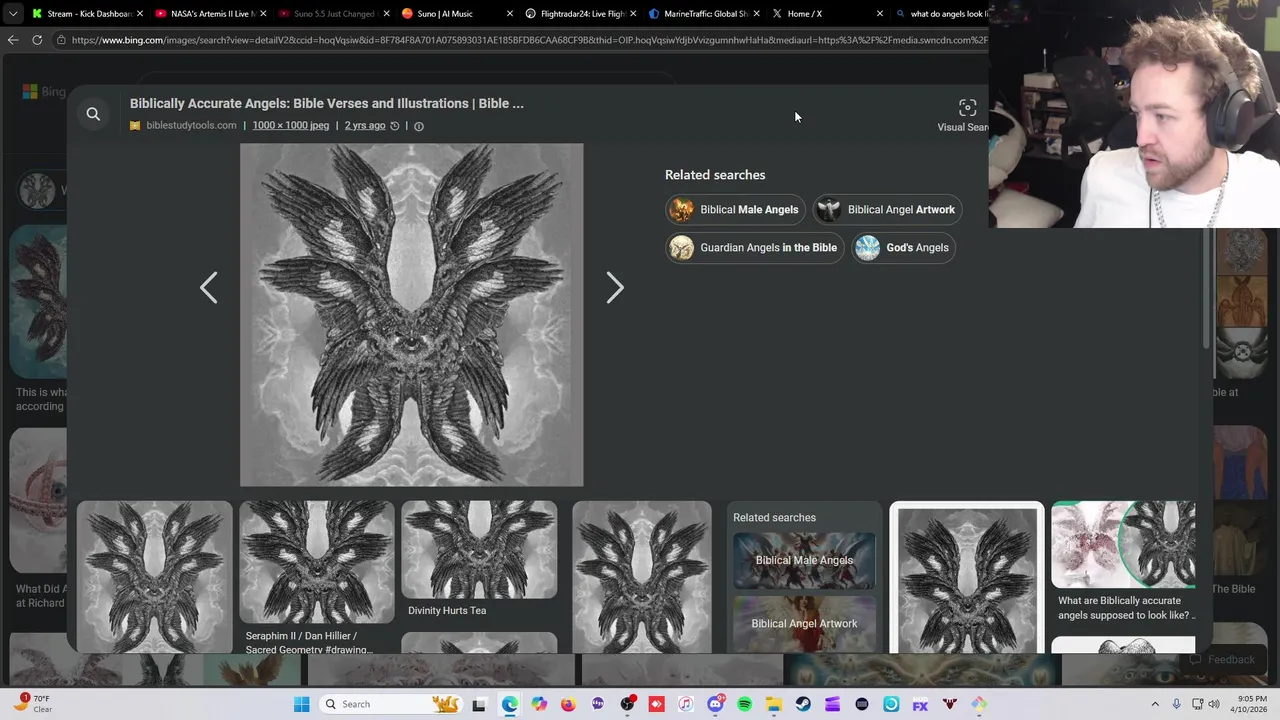
Task: Open Task View from the taskbar
Action: pos(479,704)
